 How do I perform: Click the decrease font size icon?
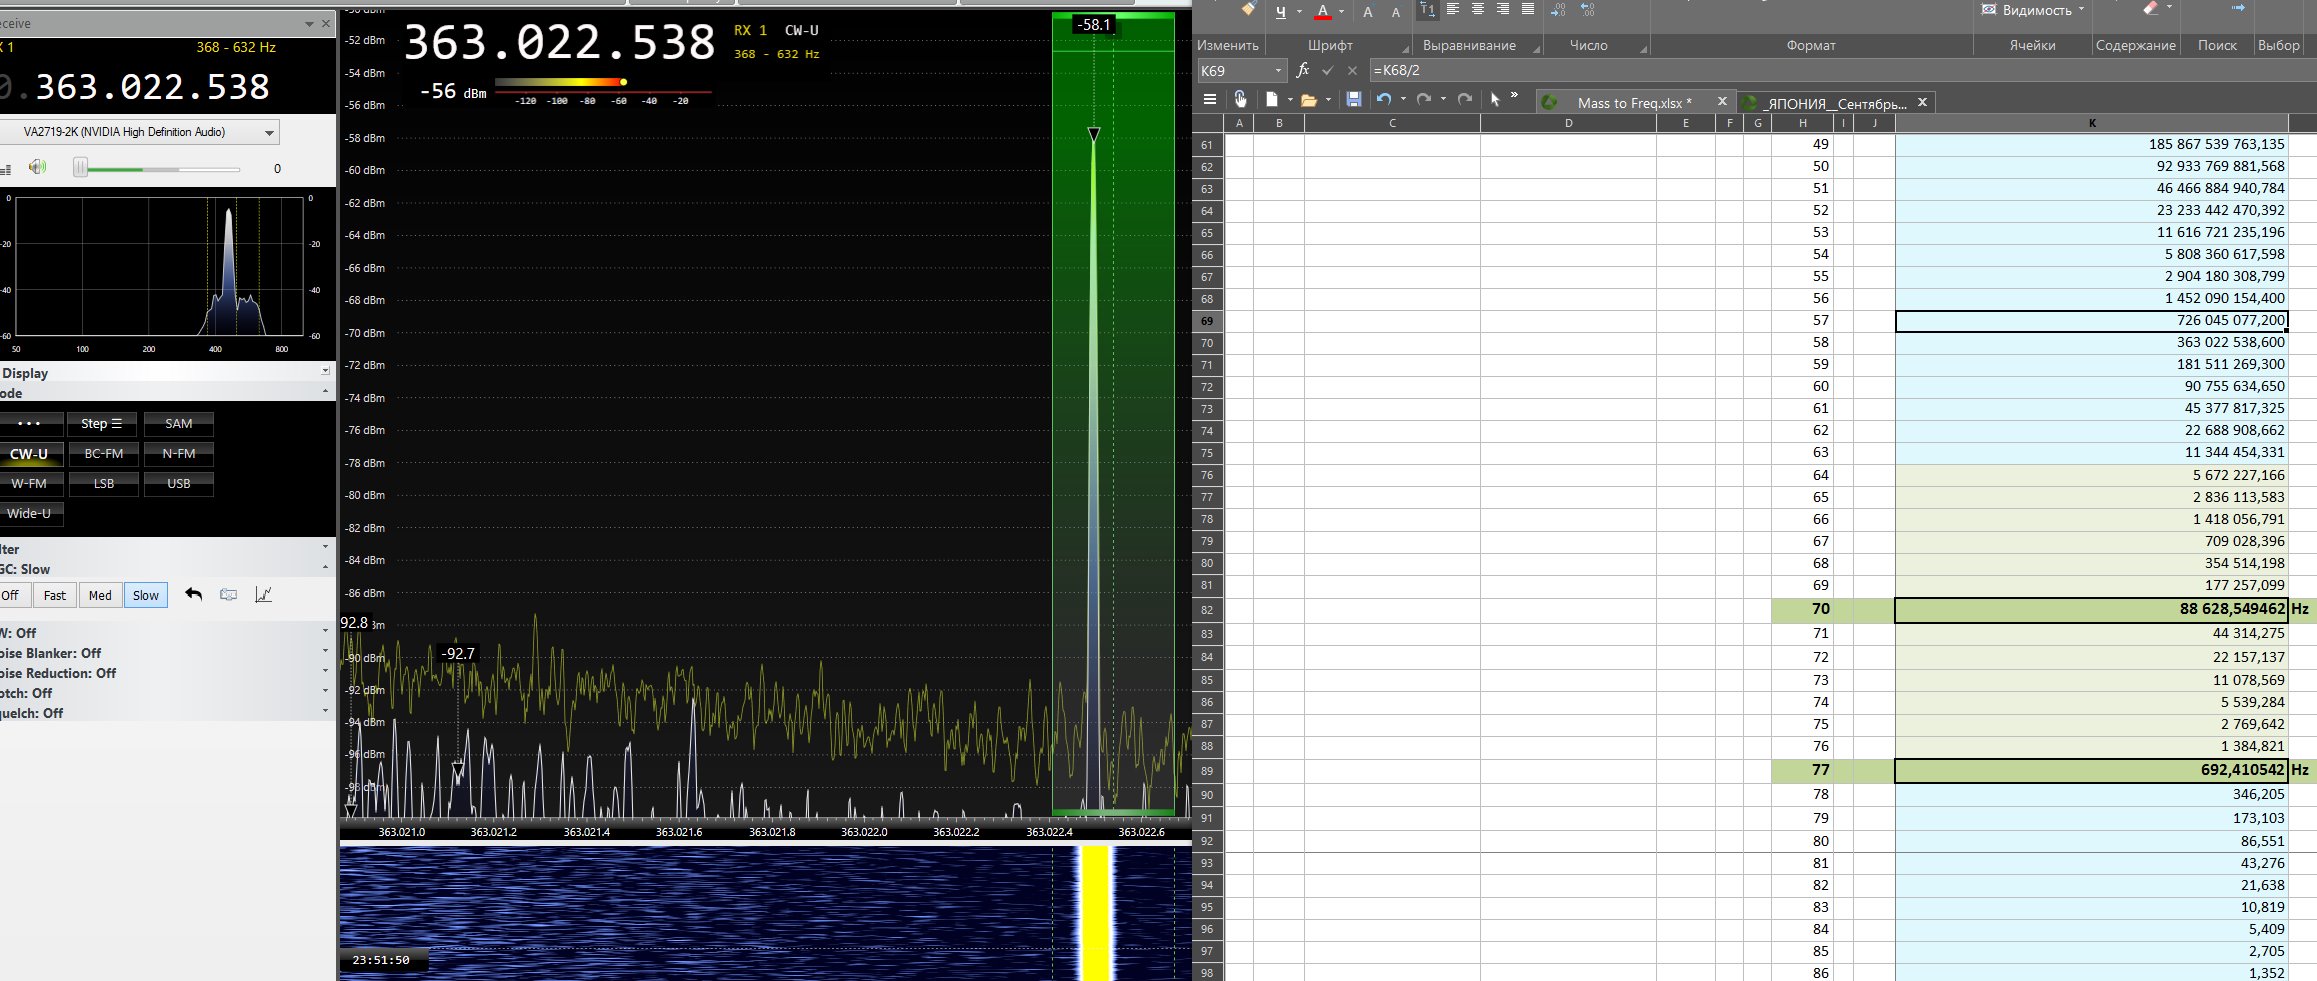click(1396, 13)
